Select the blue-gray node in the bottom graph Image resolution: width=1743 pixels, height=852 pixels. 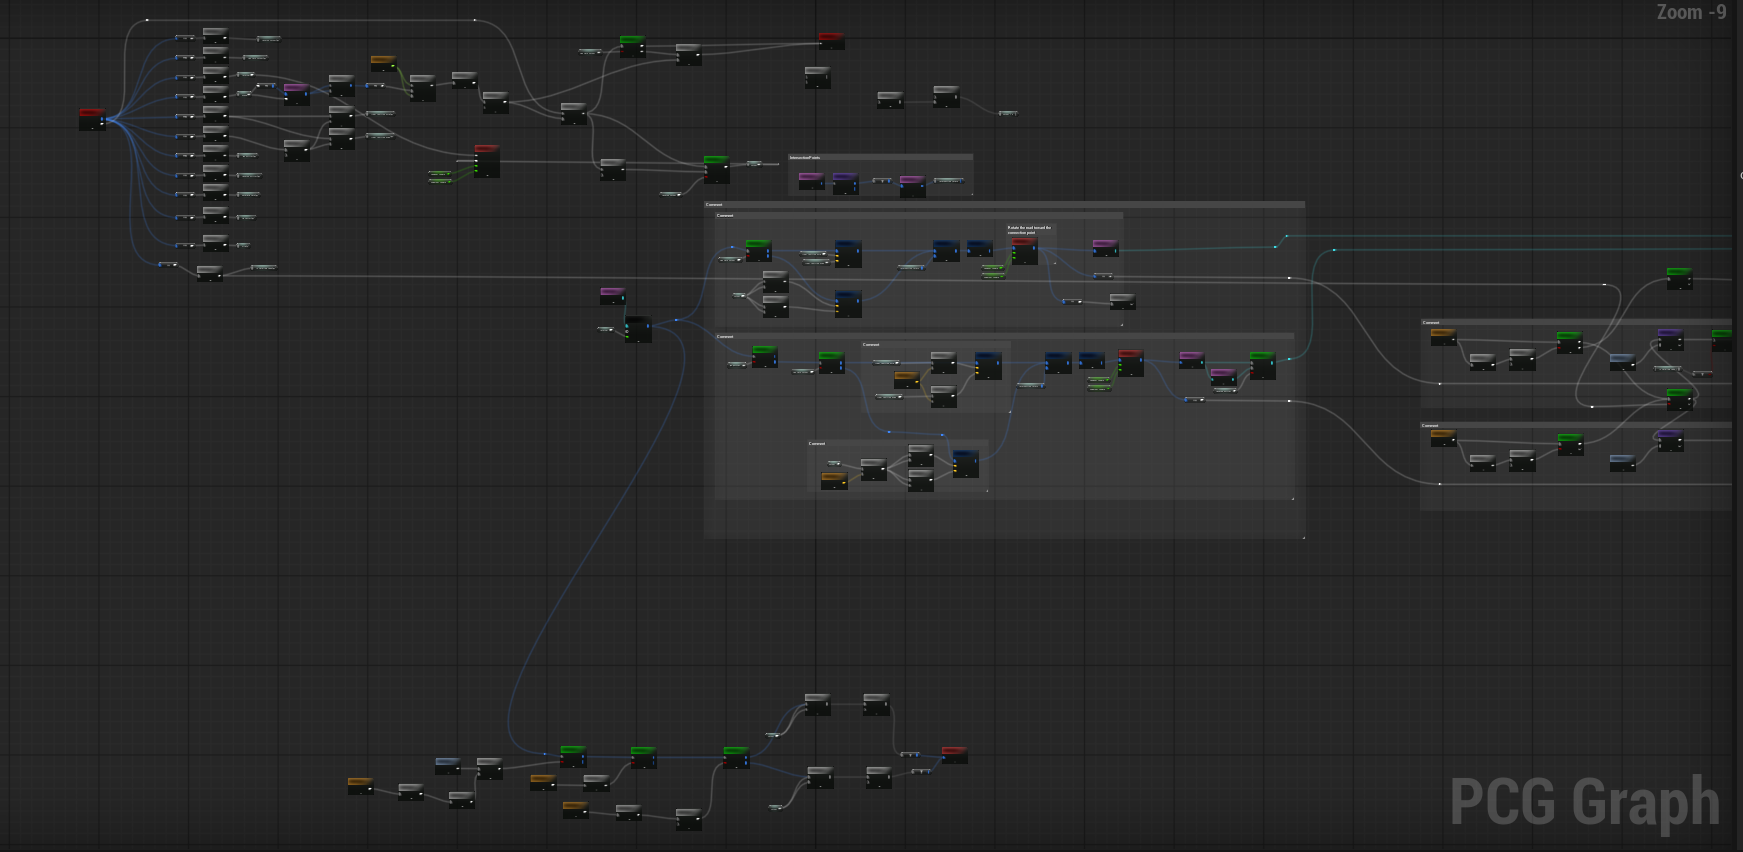pyautogui.click(x=448, y=765)
